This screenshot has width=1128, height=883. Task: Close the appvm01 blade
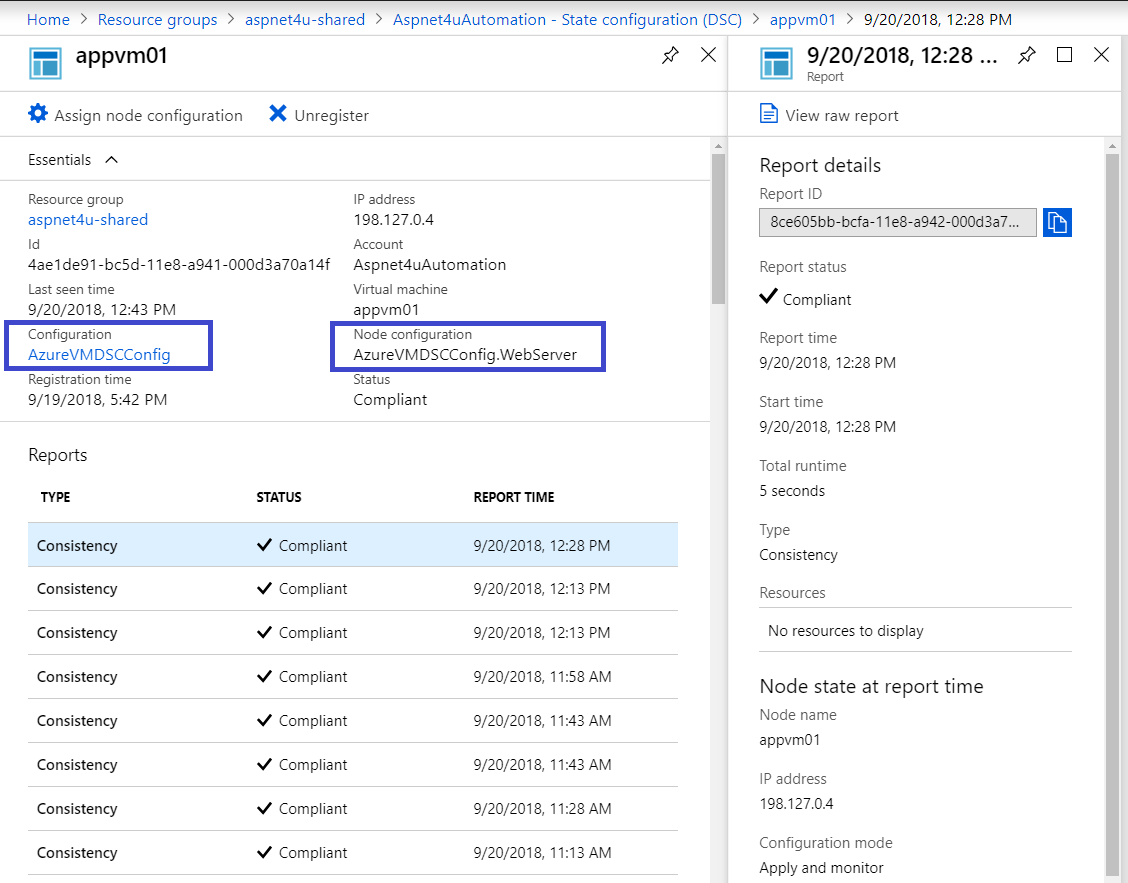click(x=708, y=55)
